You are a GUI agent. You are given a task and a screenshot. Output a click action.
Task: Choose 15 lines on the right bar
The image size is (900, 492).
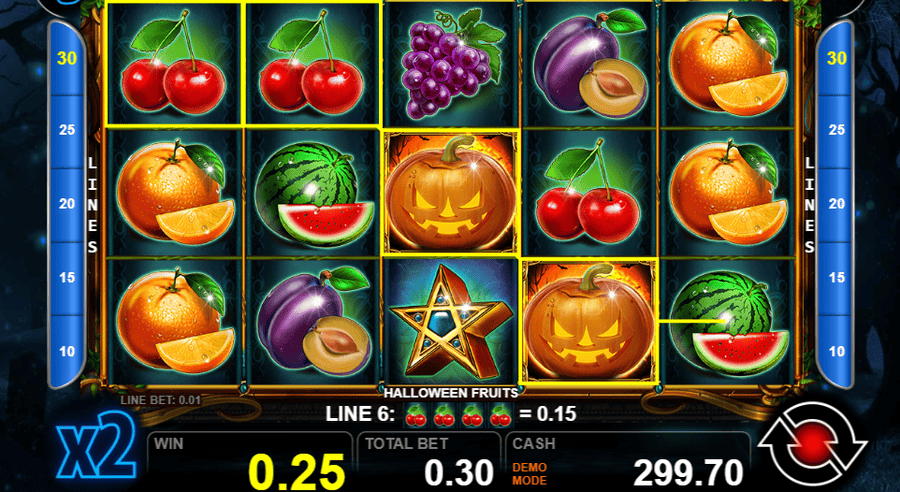coord(836,277)
